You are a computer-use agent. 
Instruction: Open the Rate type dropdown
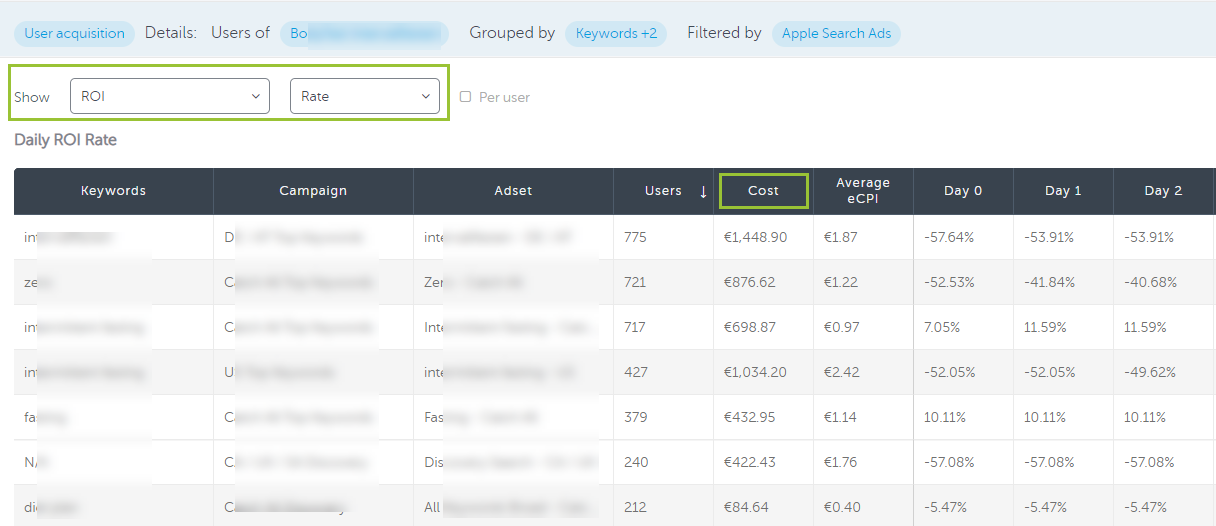(364, 97)
